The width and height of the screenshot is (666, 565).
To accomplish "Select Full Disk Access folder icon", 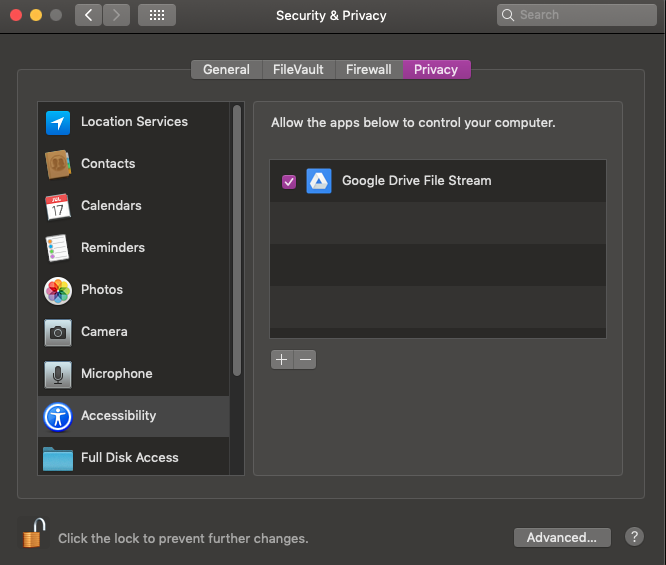I will point(58,458).
